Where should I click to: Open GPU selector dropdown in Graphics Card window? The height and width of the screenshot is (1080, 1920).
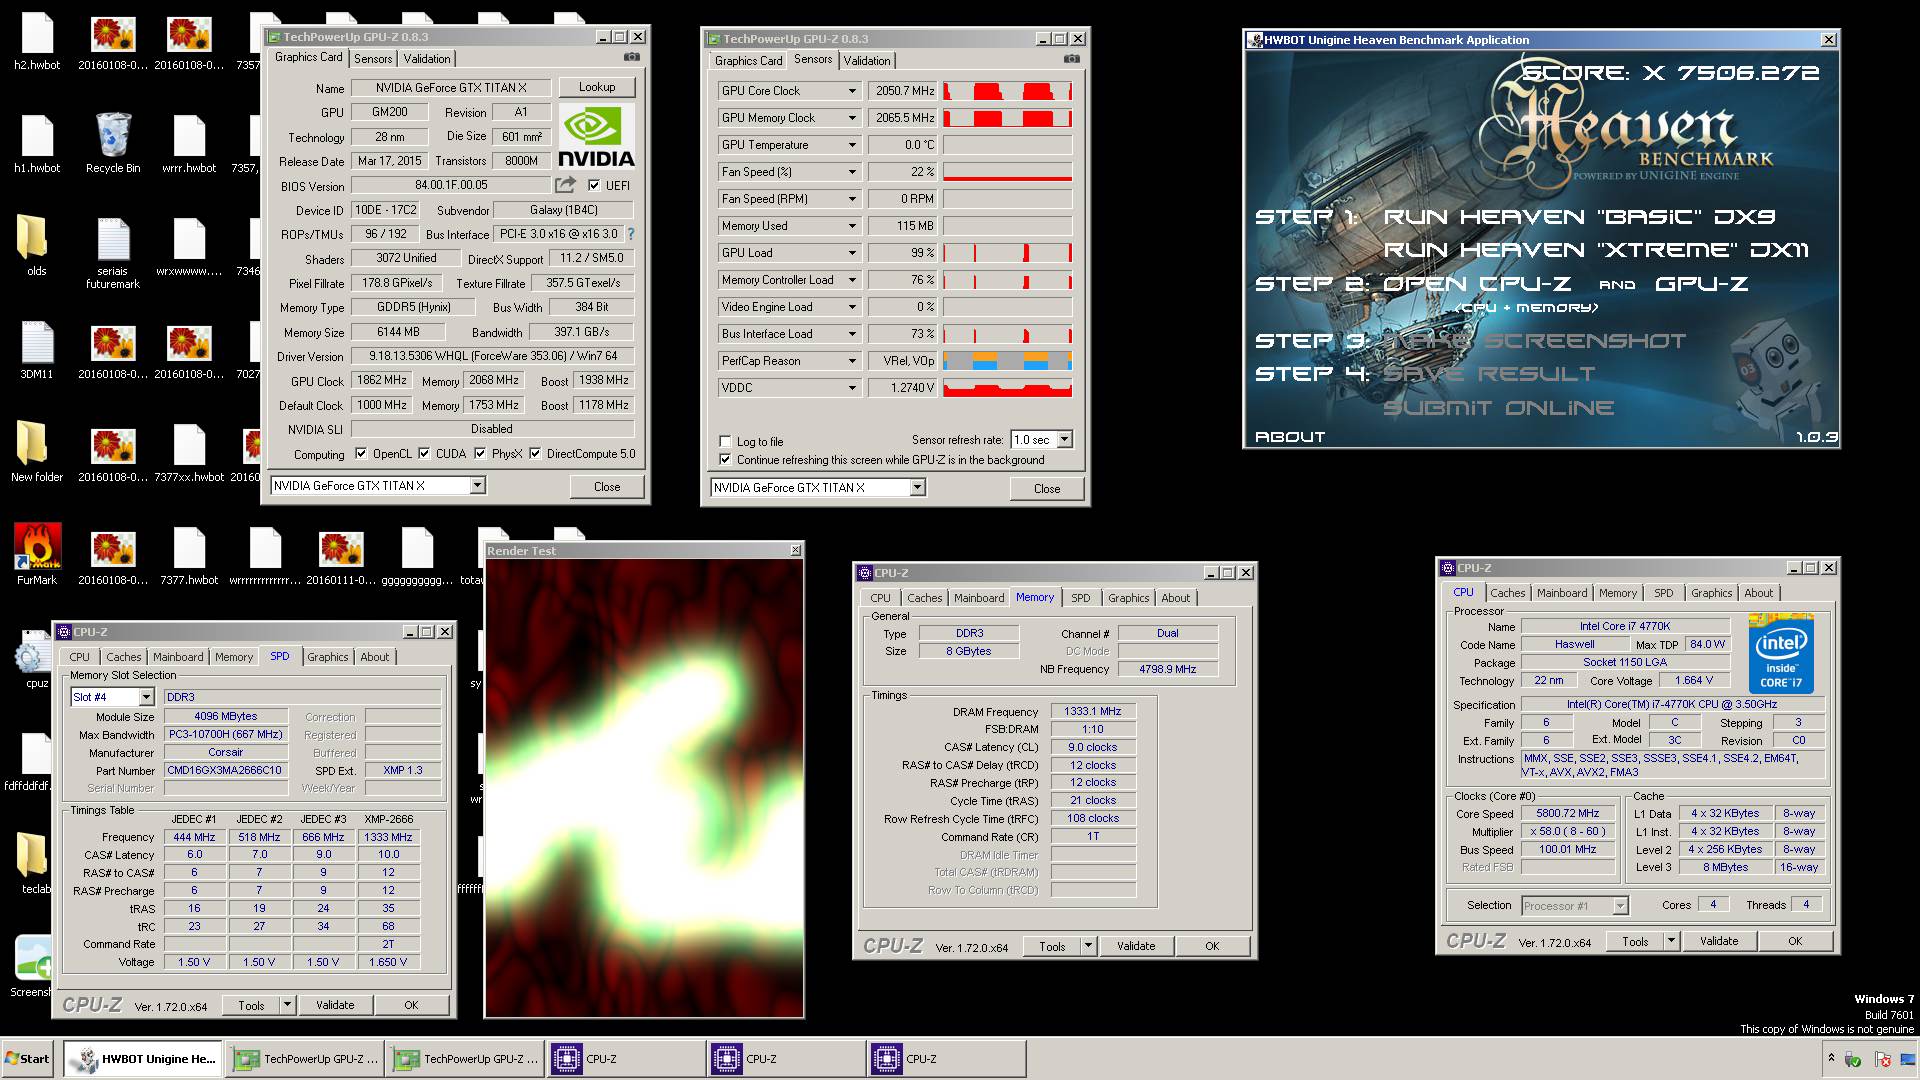pyautogui.click(x=477, y=485)
